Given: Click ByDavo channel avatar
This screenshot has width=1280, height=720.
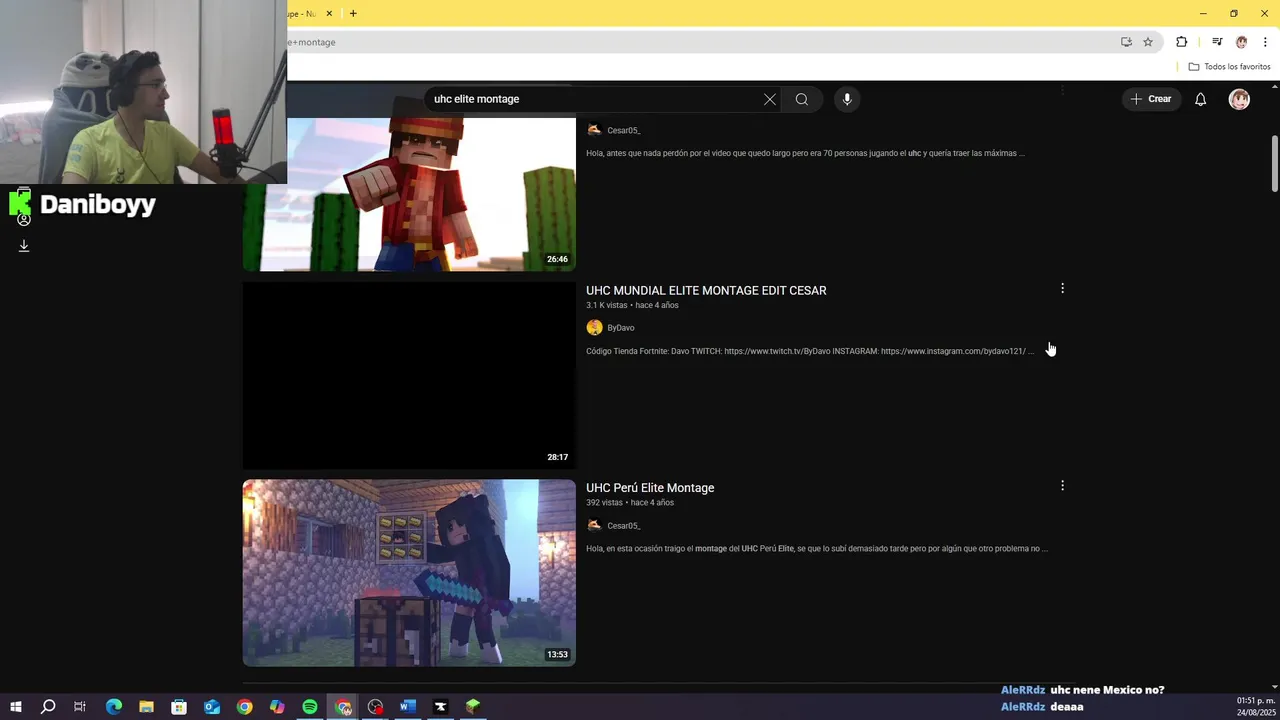Looking at the screenshot, I should [x=594, y=328].
